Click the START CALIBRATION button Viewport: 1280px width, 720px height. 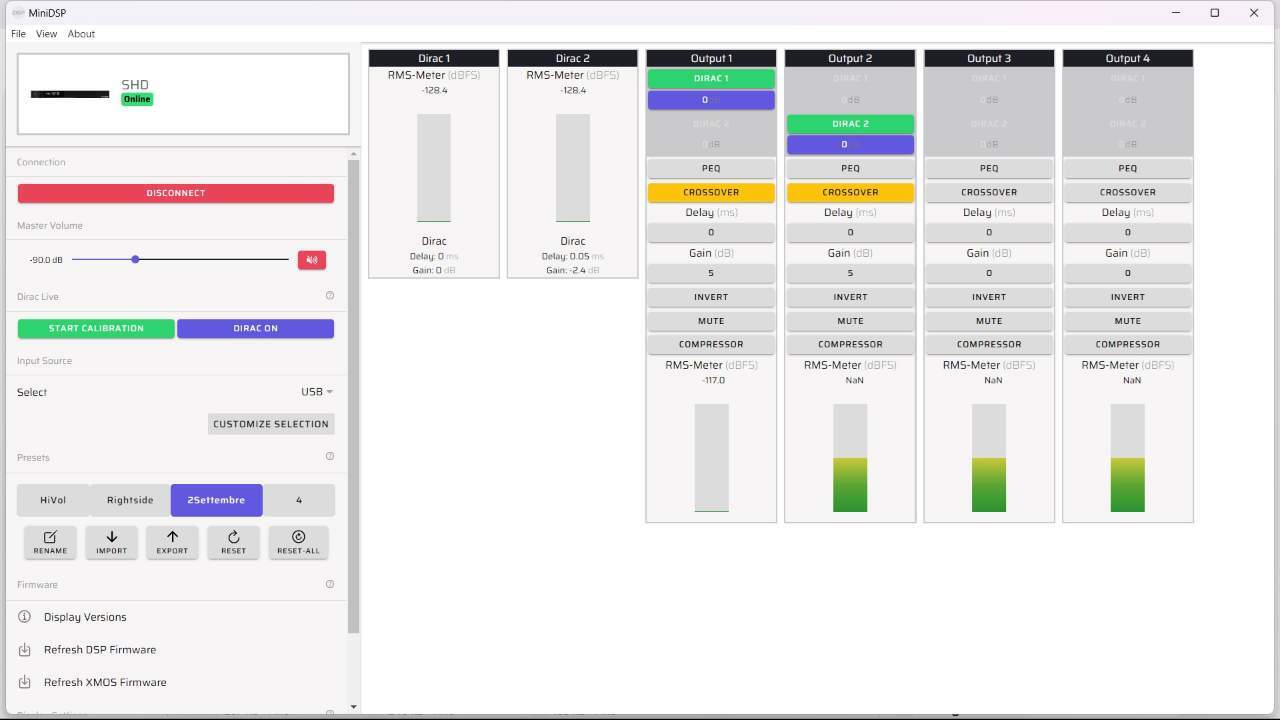[96, 328]
